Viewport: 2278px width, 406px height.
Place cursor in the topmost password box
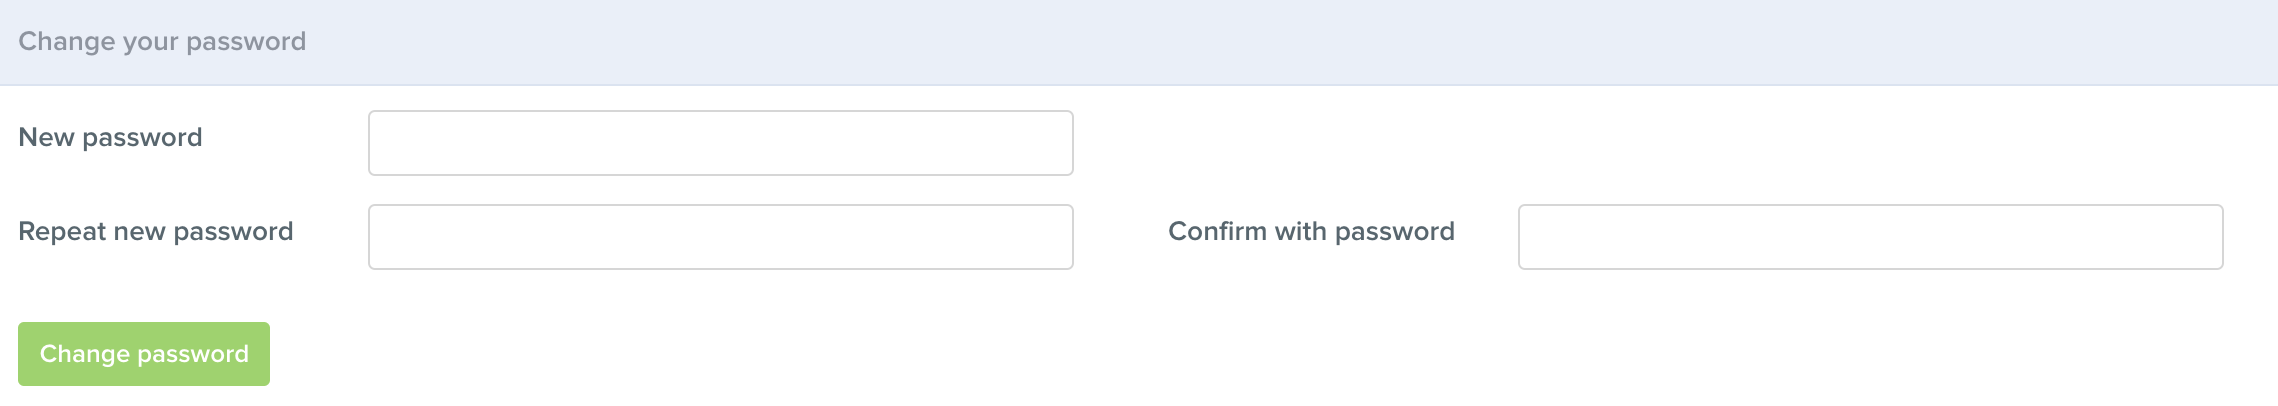721,143
